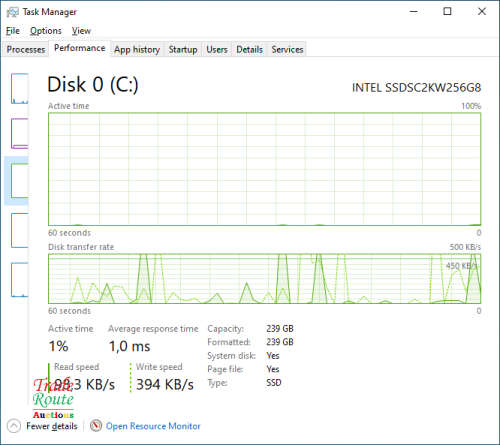Click the Resource Monitor gauge icon
The image size is (500, 445).
tap(96, 425)
